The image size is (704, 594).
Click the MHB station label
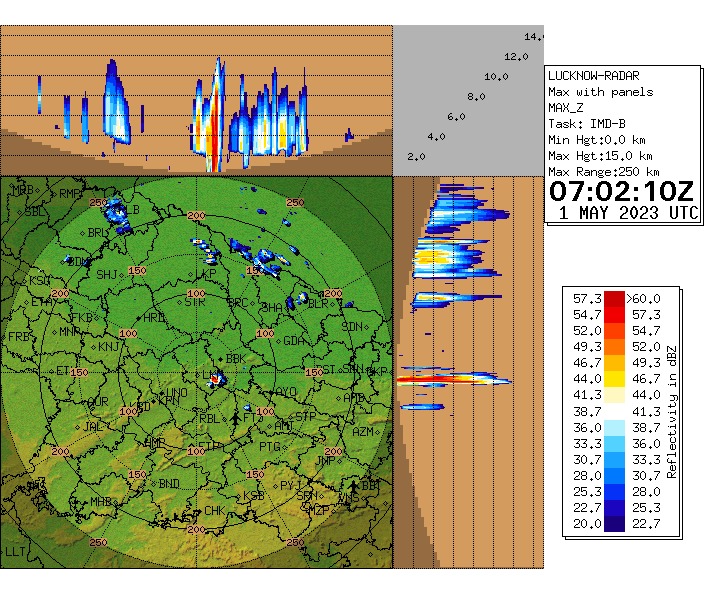click(101, 502)
